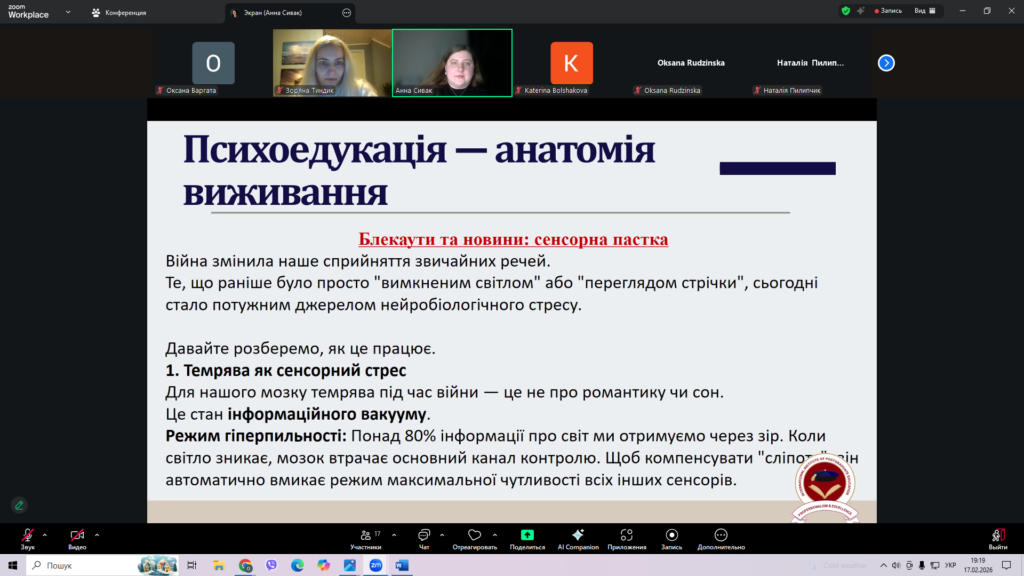Show next participants with blue arrow
The image size is (1024, 576).
click(x=886, y=63)
